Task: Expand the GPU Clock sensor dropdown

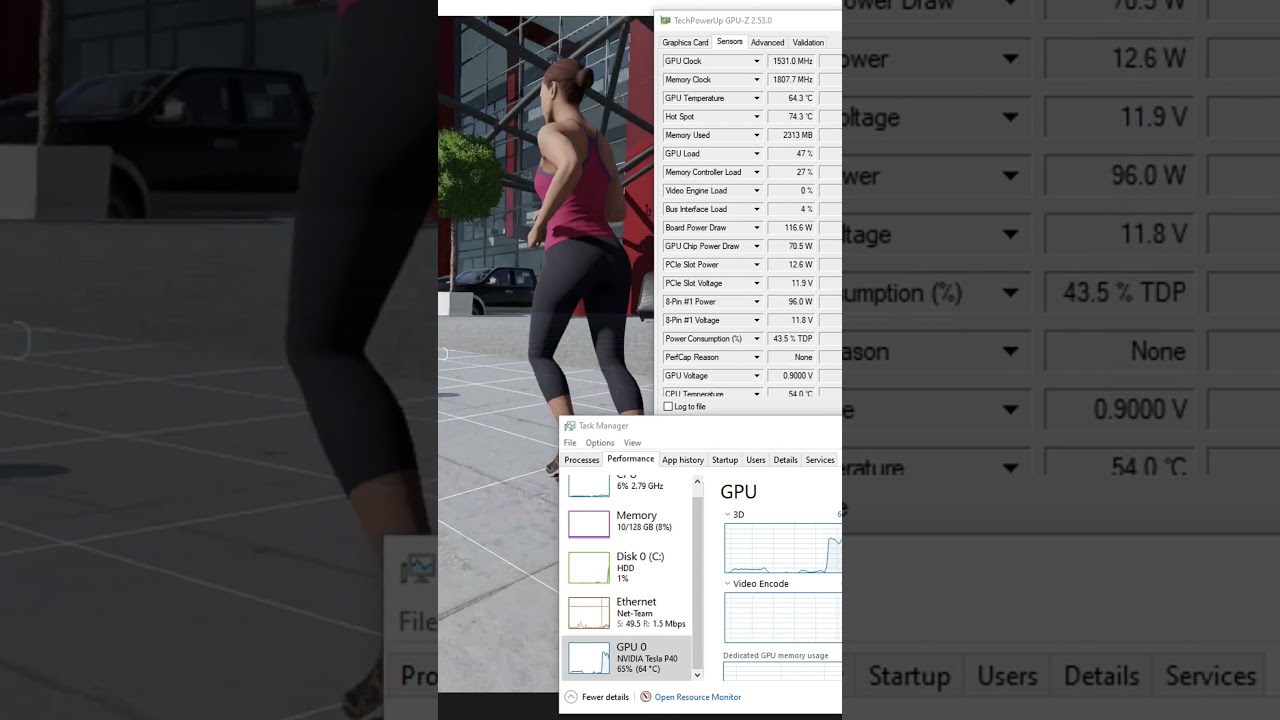Action: [x=757, y=61]
